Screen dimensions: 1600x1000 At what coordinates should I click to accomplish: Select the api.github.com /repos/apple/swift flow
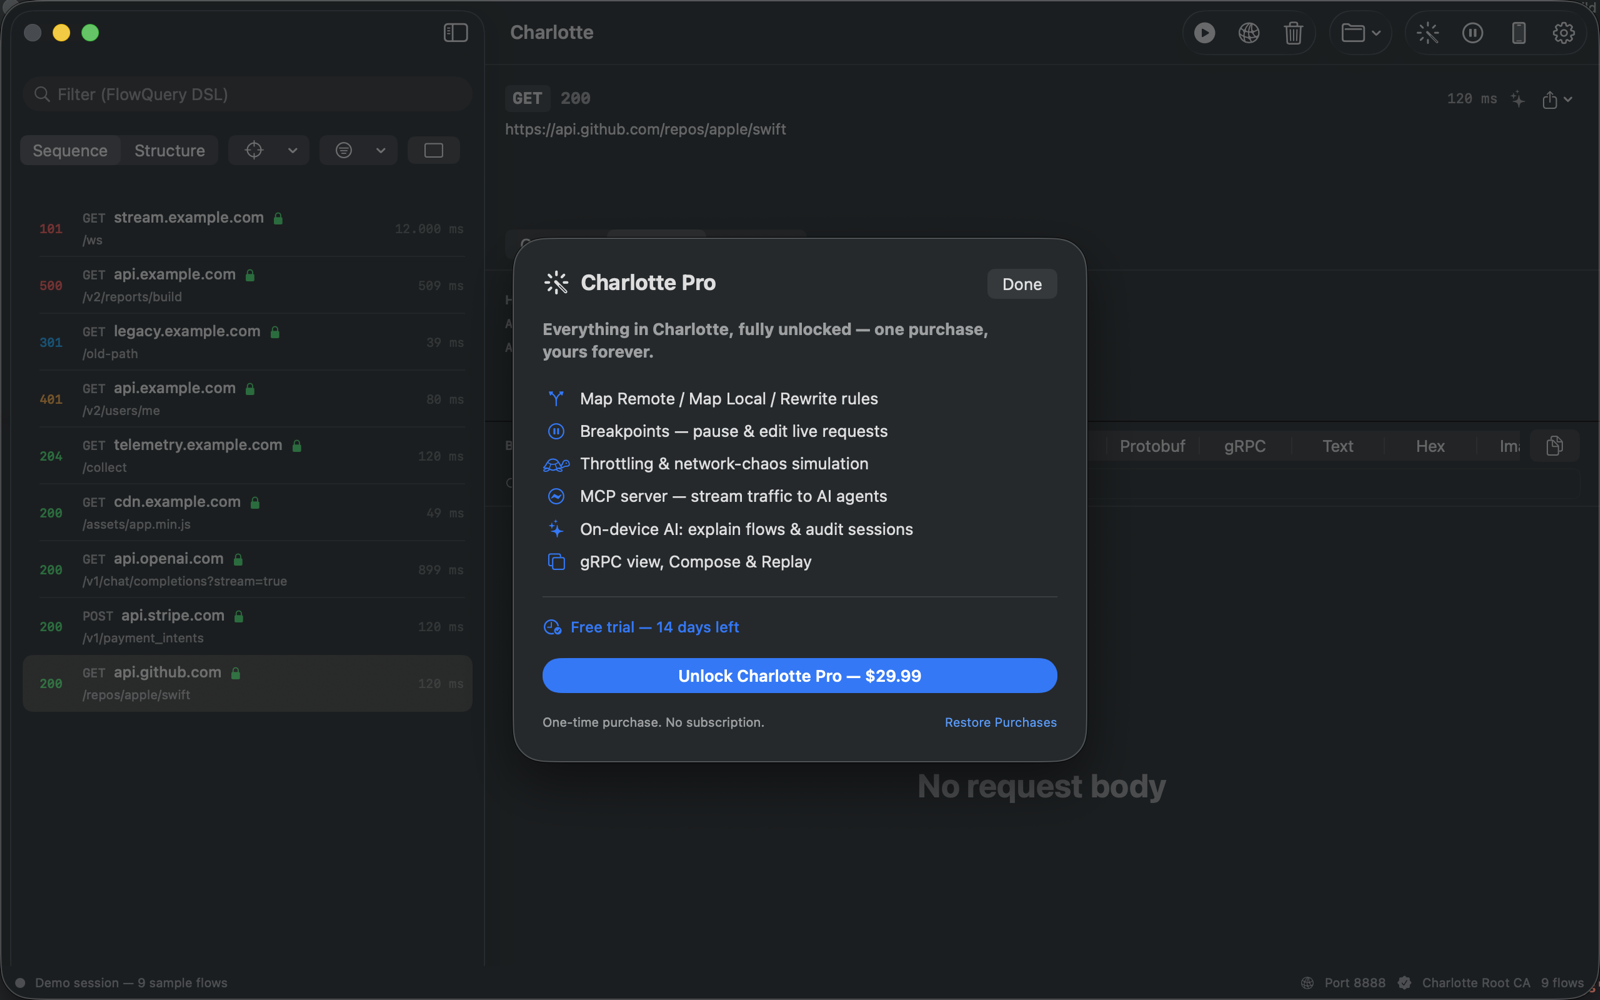247,684
